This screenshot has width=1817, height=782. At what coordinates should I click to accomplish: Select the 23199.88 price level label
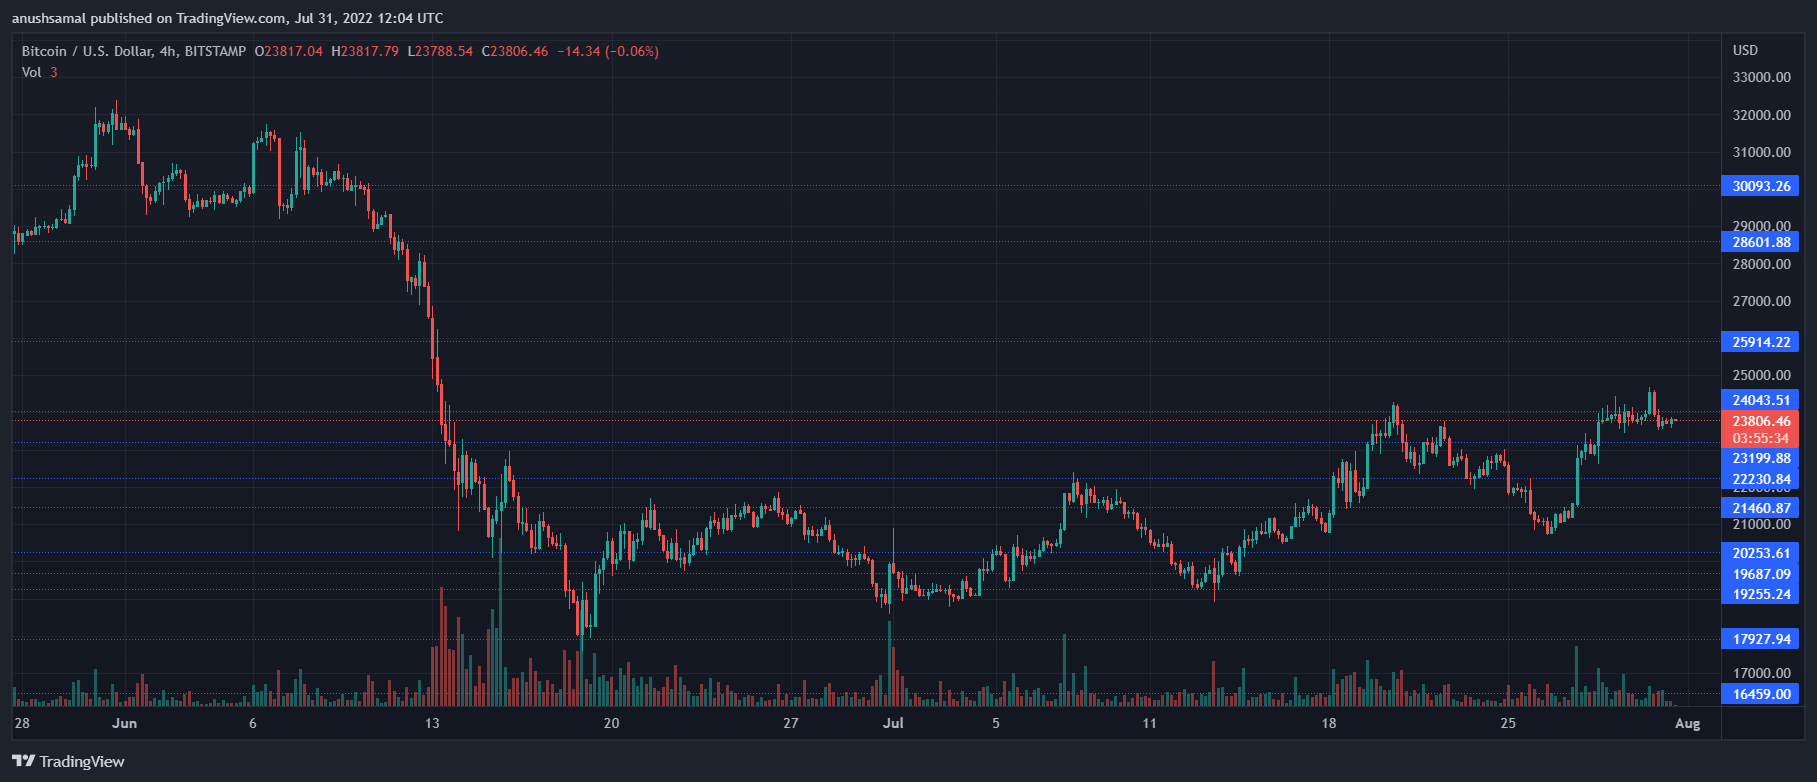click(1760, 458)
